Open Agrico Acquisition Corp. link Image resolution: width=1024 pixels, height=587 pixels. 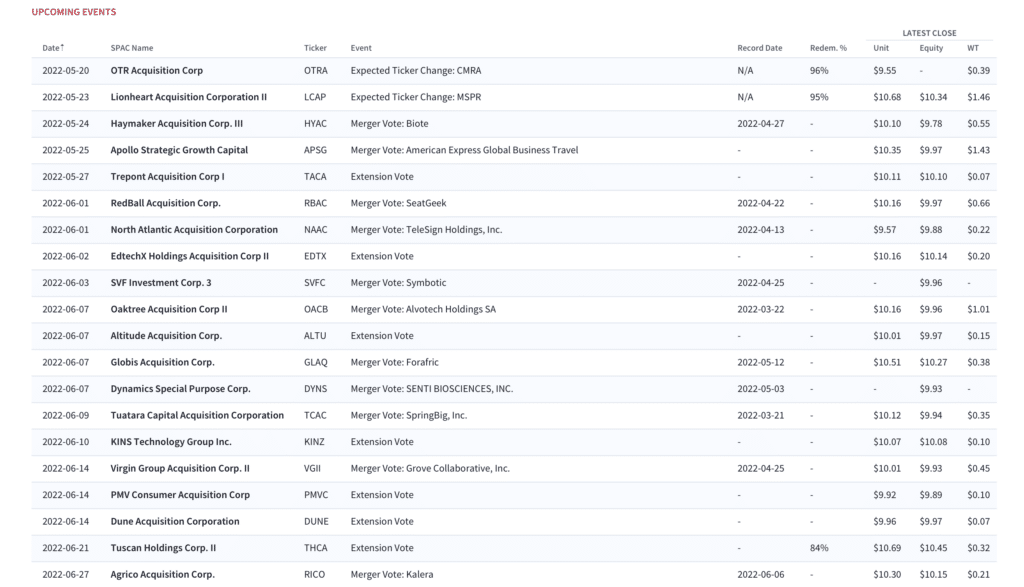tap(163, 575)
